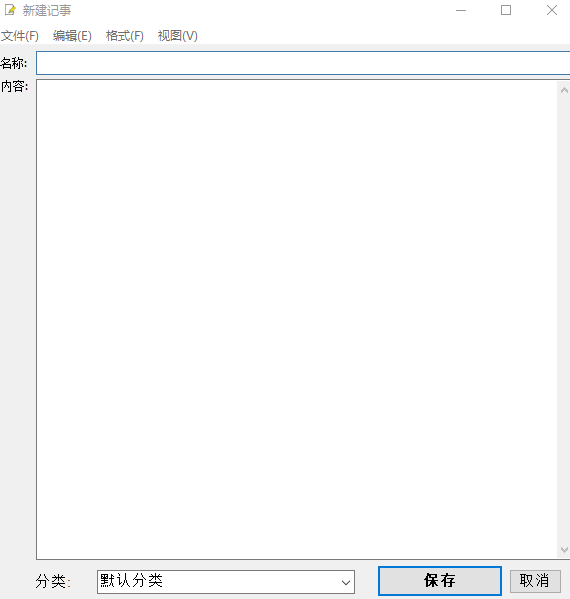570x599 pixels.
Task: Click the 名称 name input field
Action: point(303,63)
